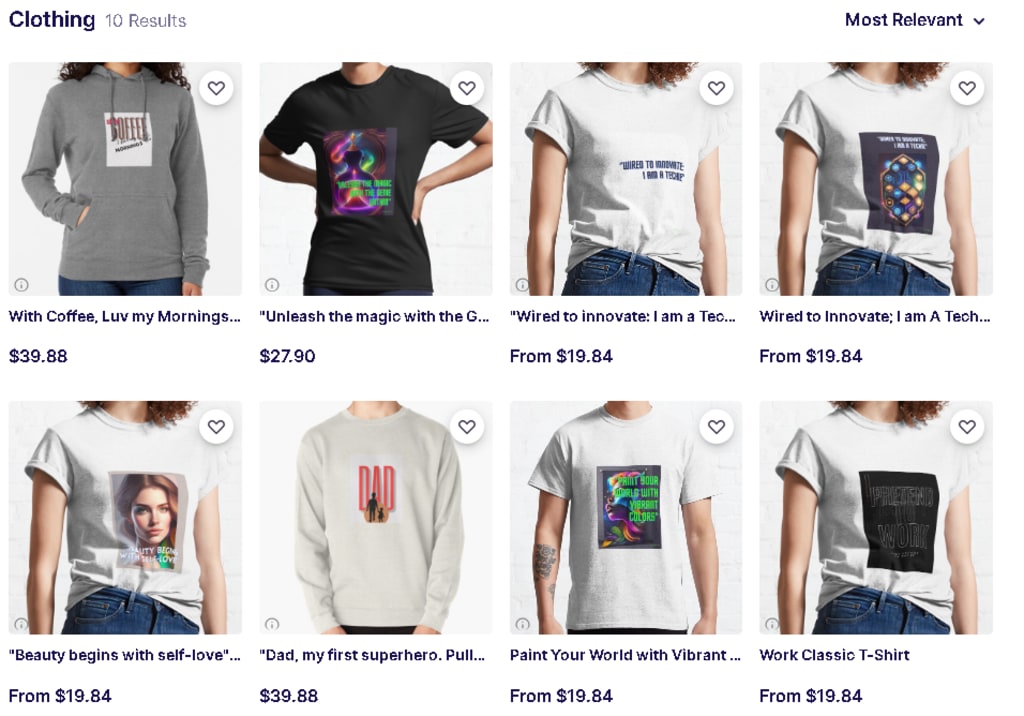Viewport: 1024px width, 716px height.
Task: Favorite the Coffee mornings hoodie with heart icon
Action: (216, 88)
